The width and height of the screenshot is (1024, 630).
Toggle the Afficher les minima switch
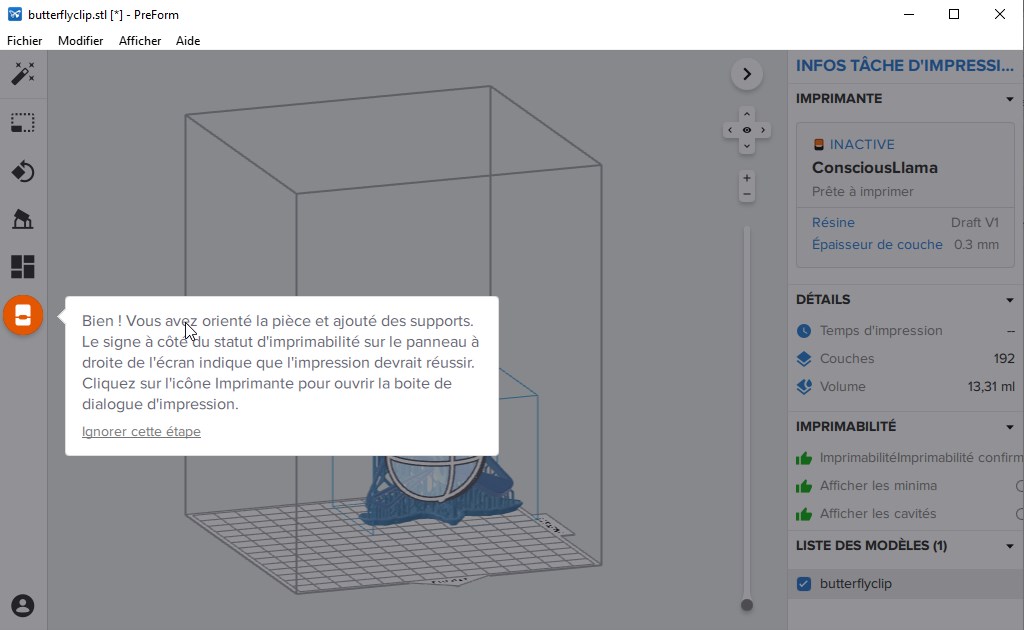click(1019, 486)
